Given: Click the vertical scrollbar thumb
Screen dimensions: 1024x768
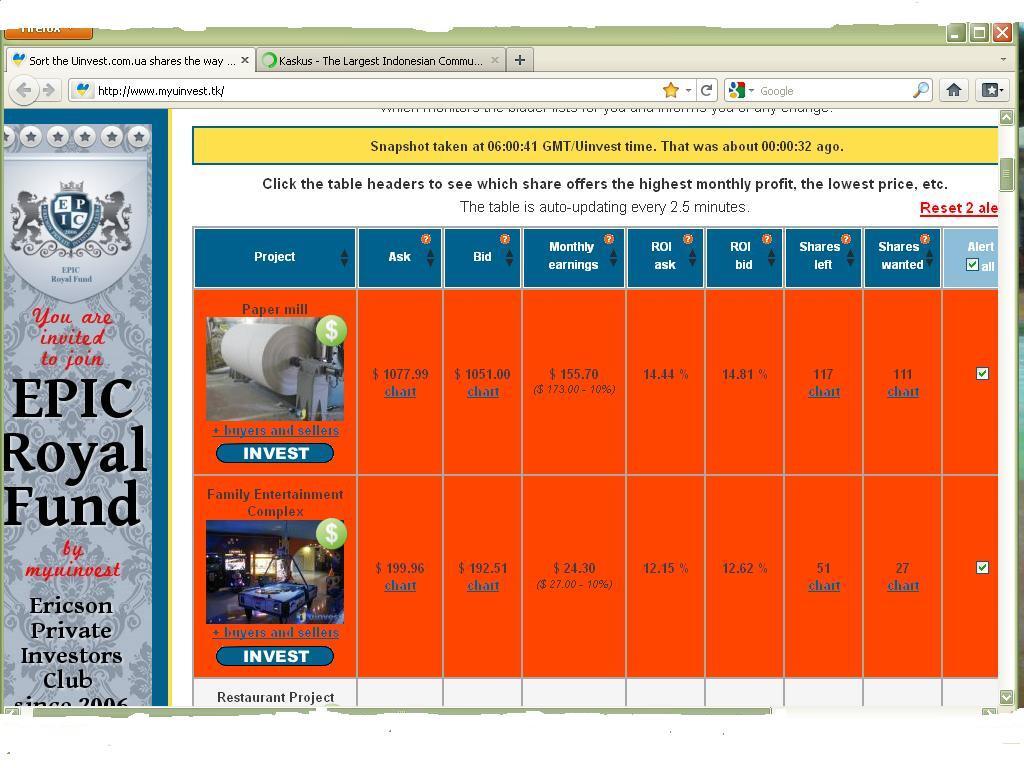Looking at the screenshot, I should [x=1006, y=174].
